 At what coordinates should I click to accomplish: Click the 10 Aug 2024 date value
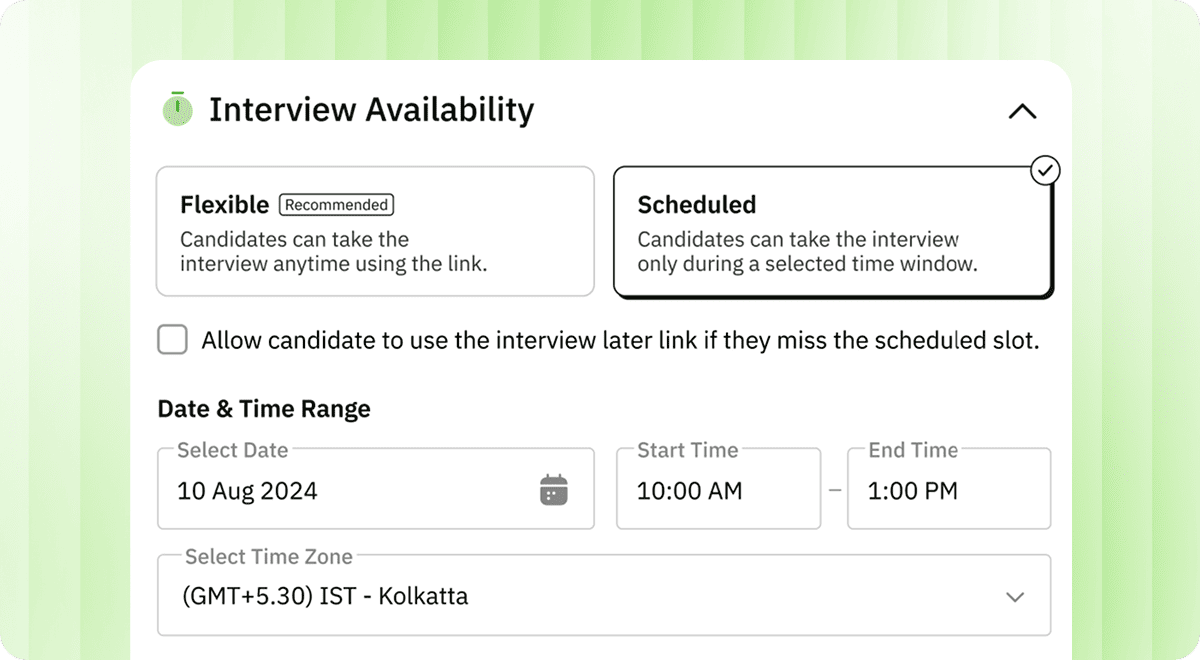[247, 491]
